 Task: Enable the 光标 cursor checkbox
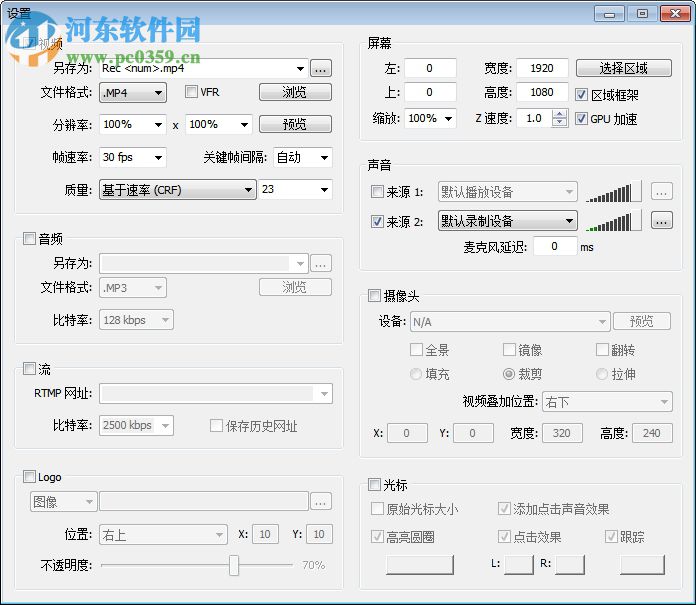[374, 484]
